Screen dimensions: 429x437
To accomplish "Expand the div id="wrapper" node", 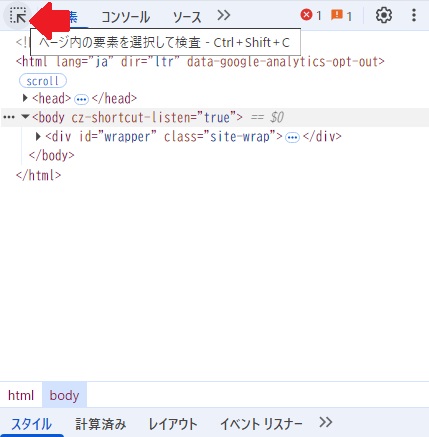I will pyautogui.click(x=38, y=136).
